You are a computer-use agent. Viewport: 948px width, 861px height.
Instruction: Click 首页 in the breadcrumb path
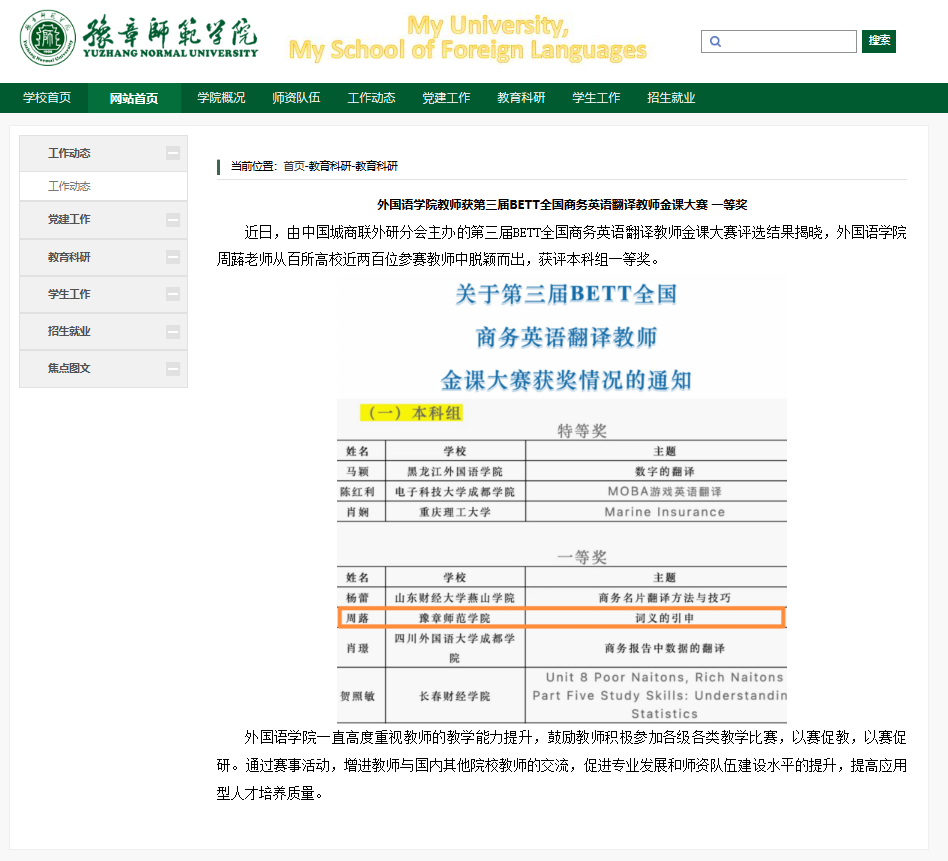(x=293, y=166)
